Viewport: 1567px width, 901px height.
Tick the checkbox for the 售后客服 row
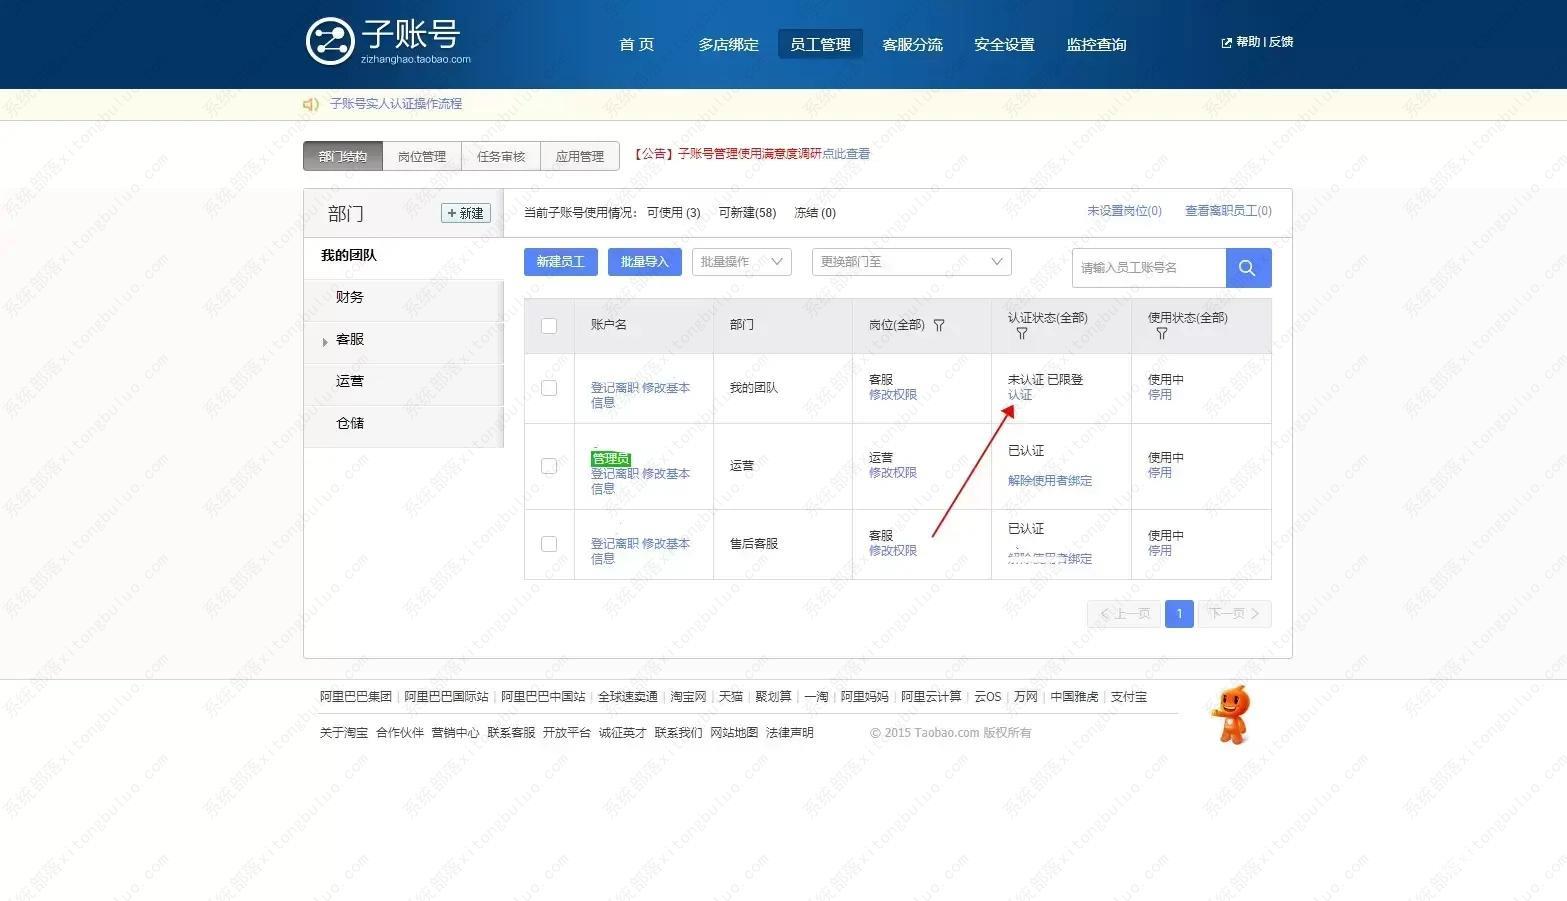pyautogui.click(x=549, y=544)
